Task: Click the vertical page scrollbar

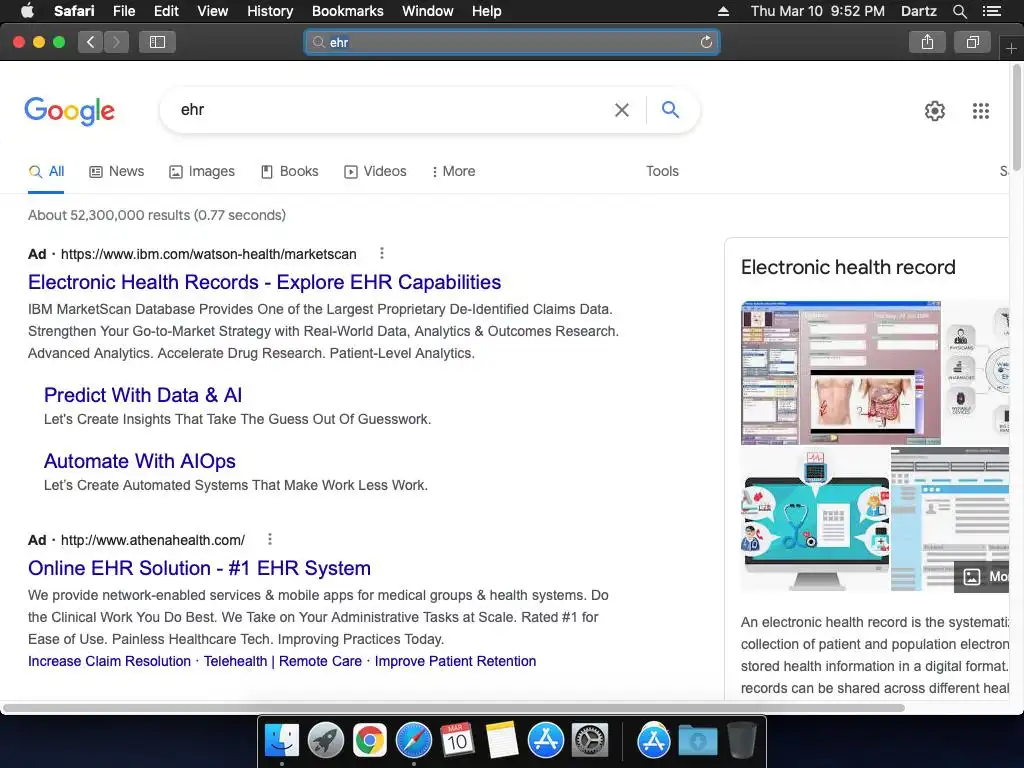Action: (1017, 118)
